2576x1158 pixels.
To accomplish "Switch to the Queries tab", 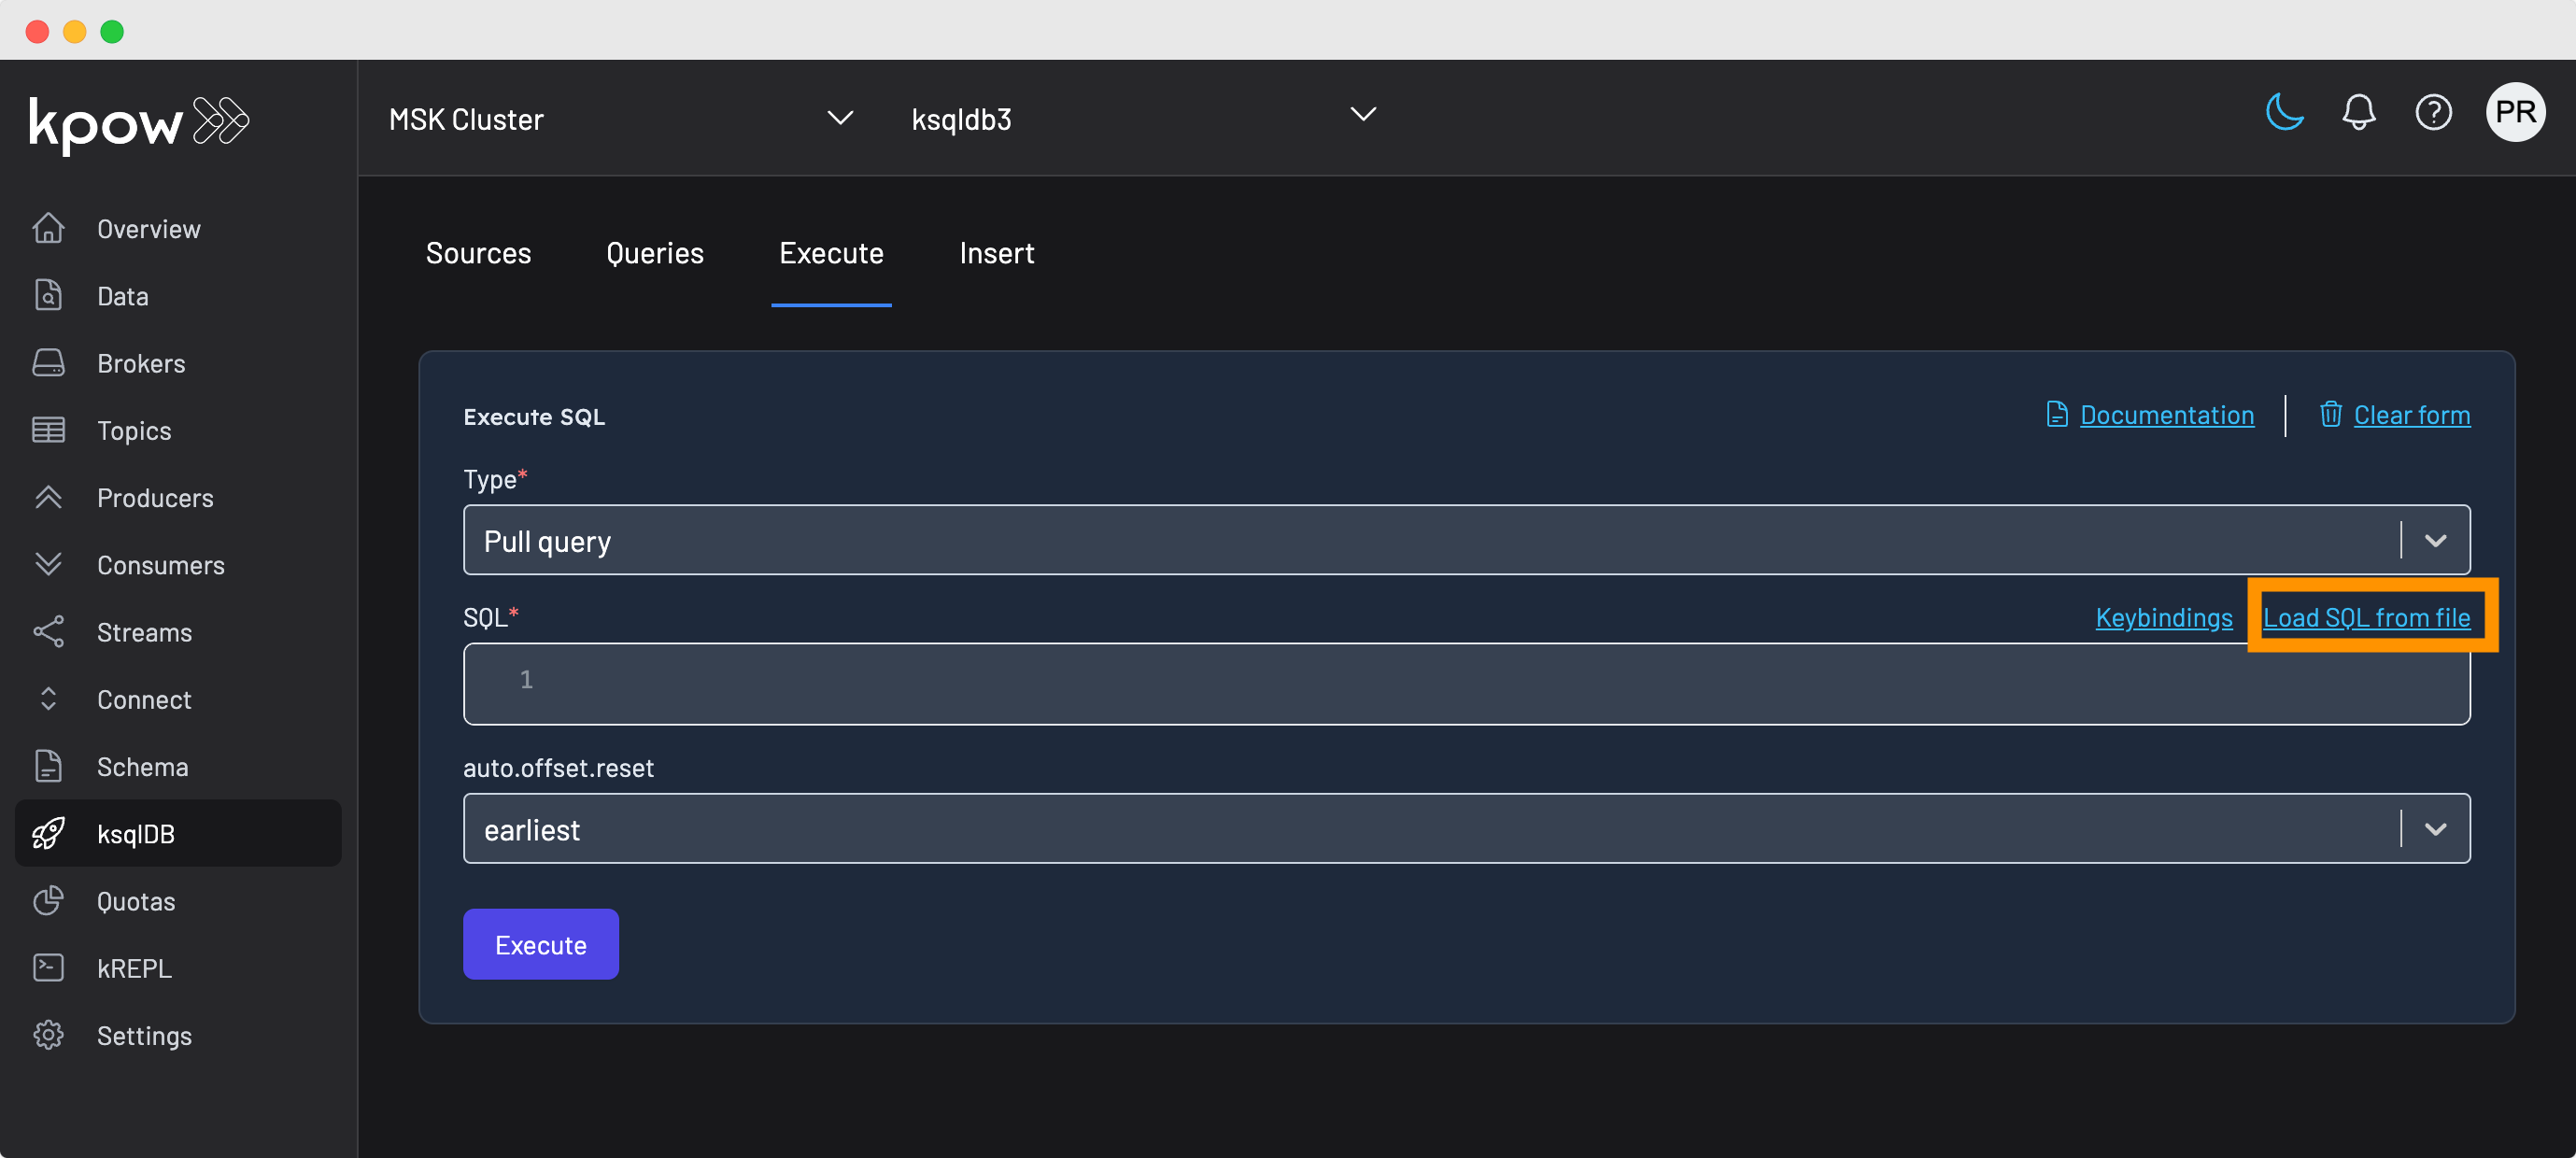I will point(655,253).
